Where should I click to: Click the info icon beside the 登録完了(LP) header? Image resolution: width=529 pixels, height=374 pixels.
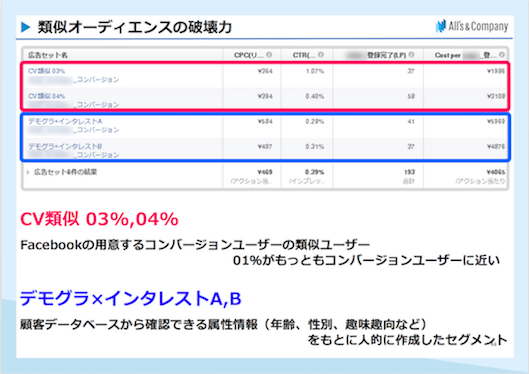(411, 55)
